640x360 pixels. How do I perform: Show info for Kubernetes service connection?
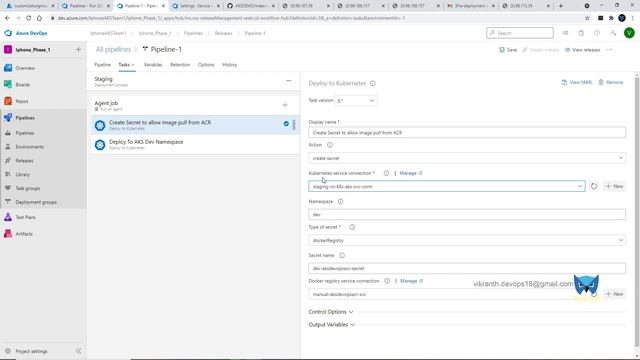tap(386, 173)
